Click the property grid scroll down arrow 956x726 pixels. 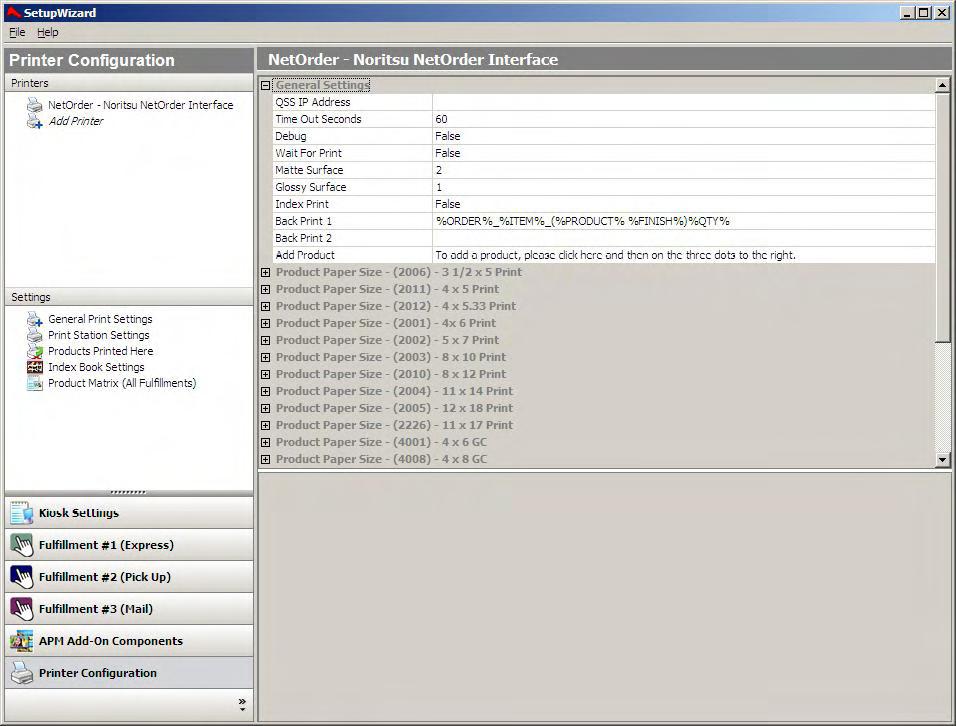point(943,460)
